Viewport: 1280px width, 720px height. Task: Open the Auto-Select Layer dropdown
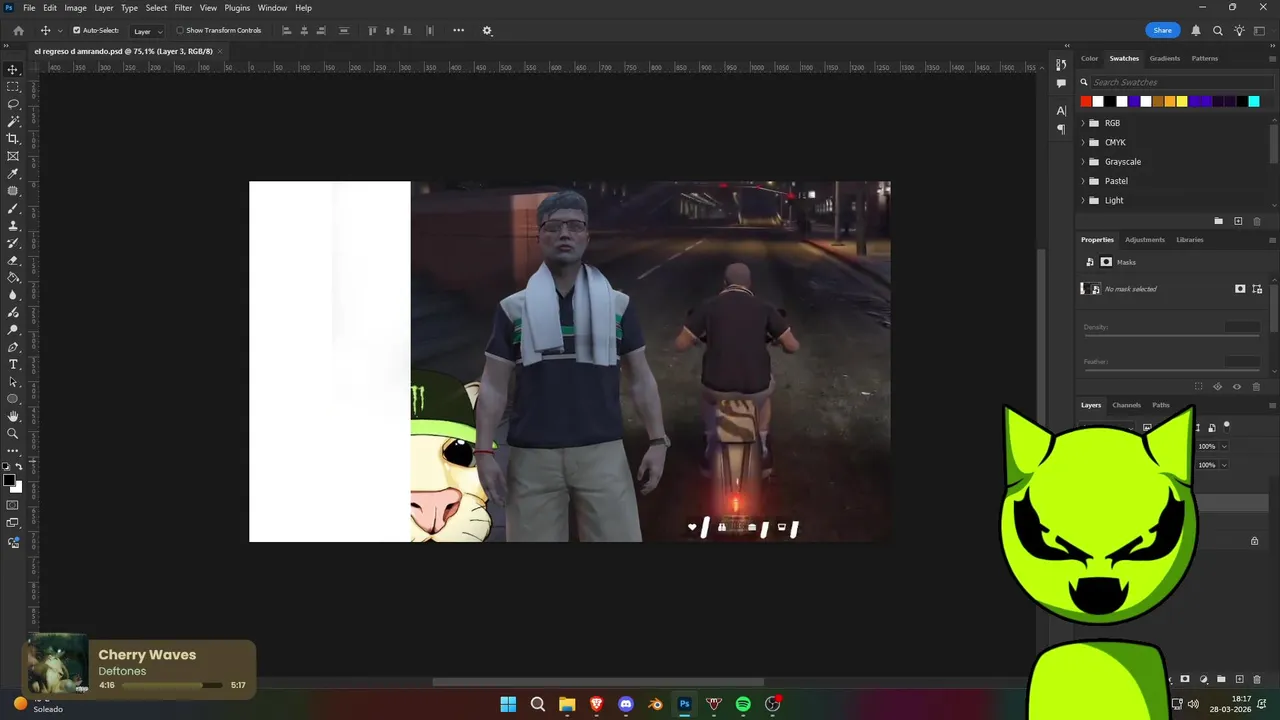pos(147,31)
